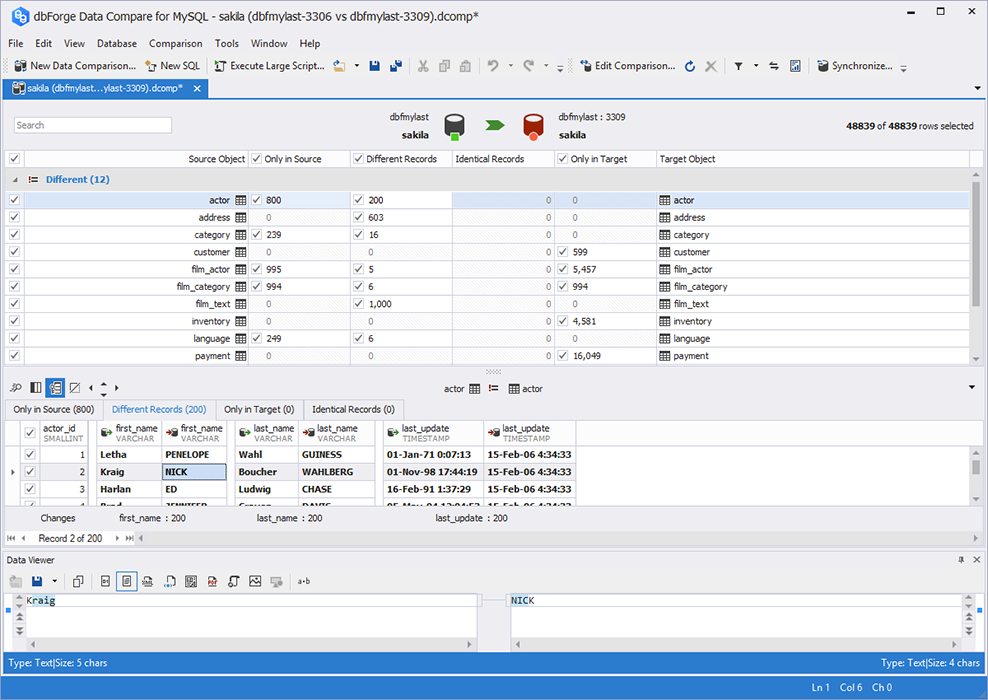988x700 pixels.
Task: Click the Search input field
Action: pos(93,125)
